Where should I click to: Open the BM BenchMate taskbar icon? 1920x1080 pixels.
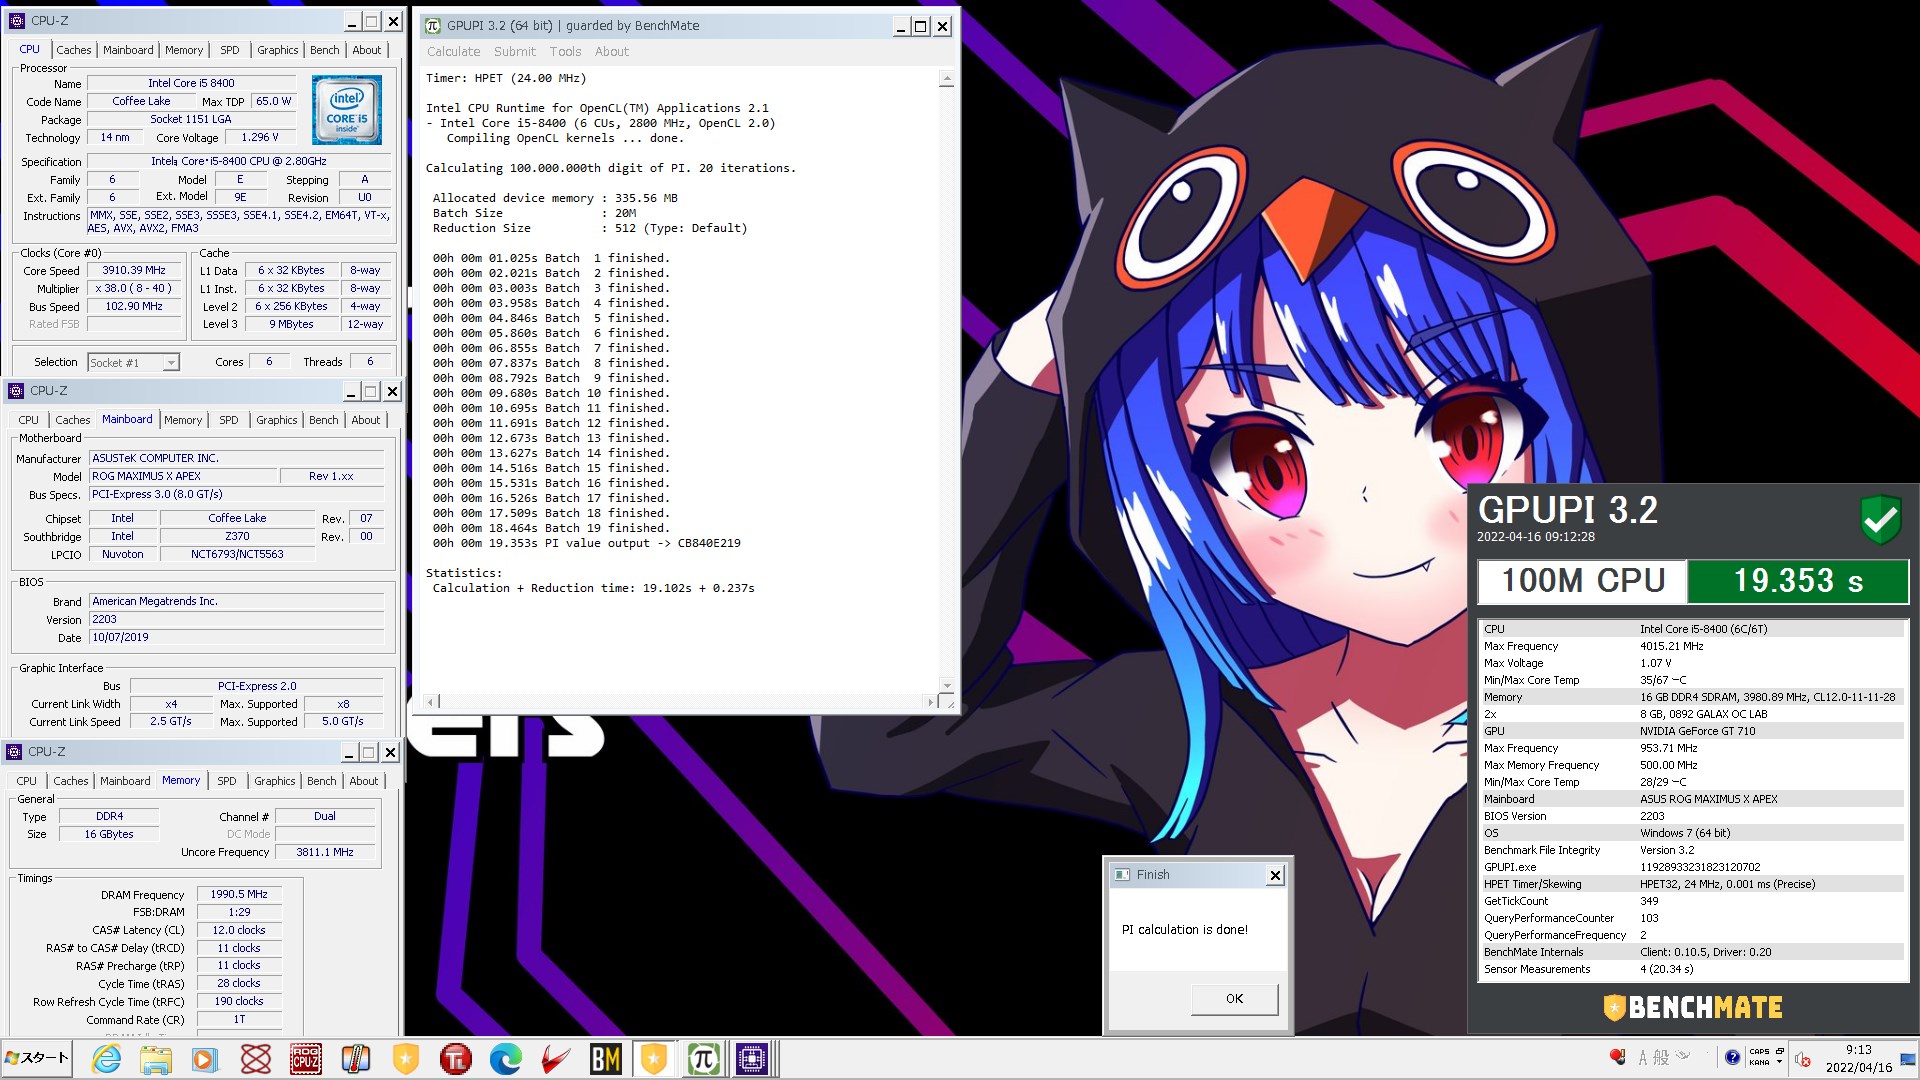coord(606,1059)
